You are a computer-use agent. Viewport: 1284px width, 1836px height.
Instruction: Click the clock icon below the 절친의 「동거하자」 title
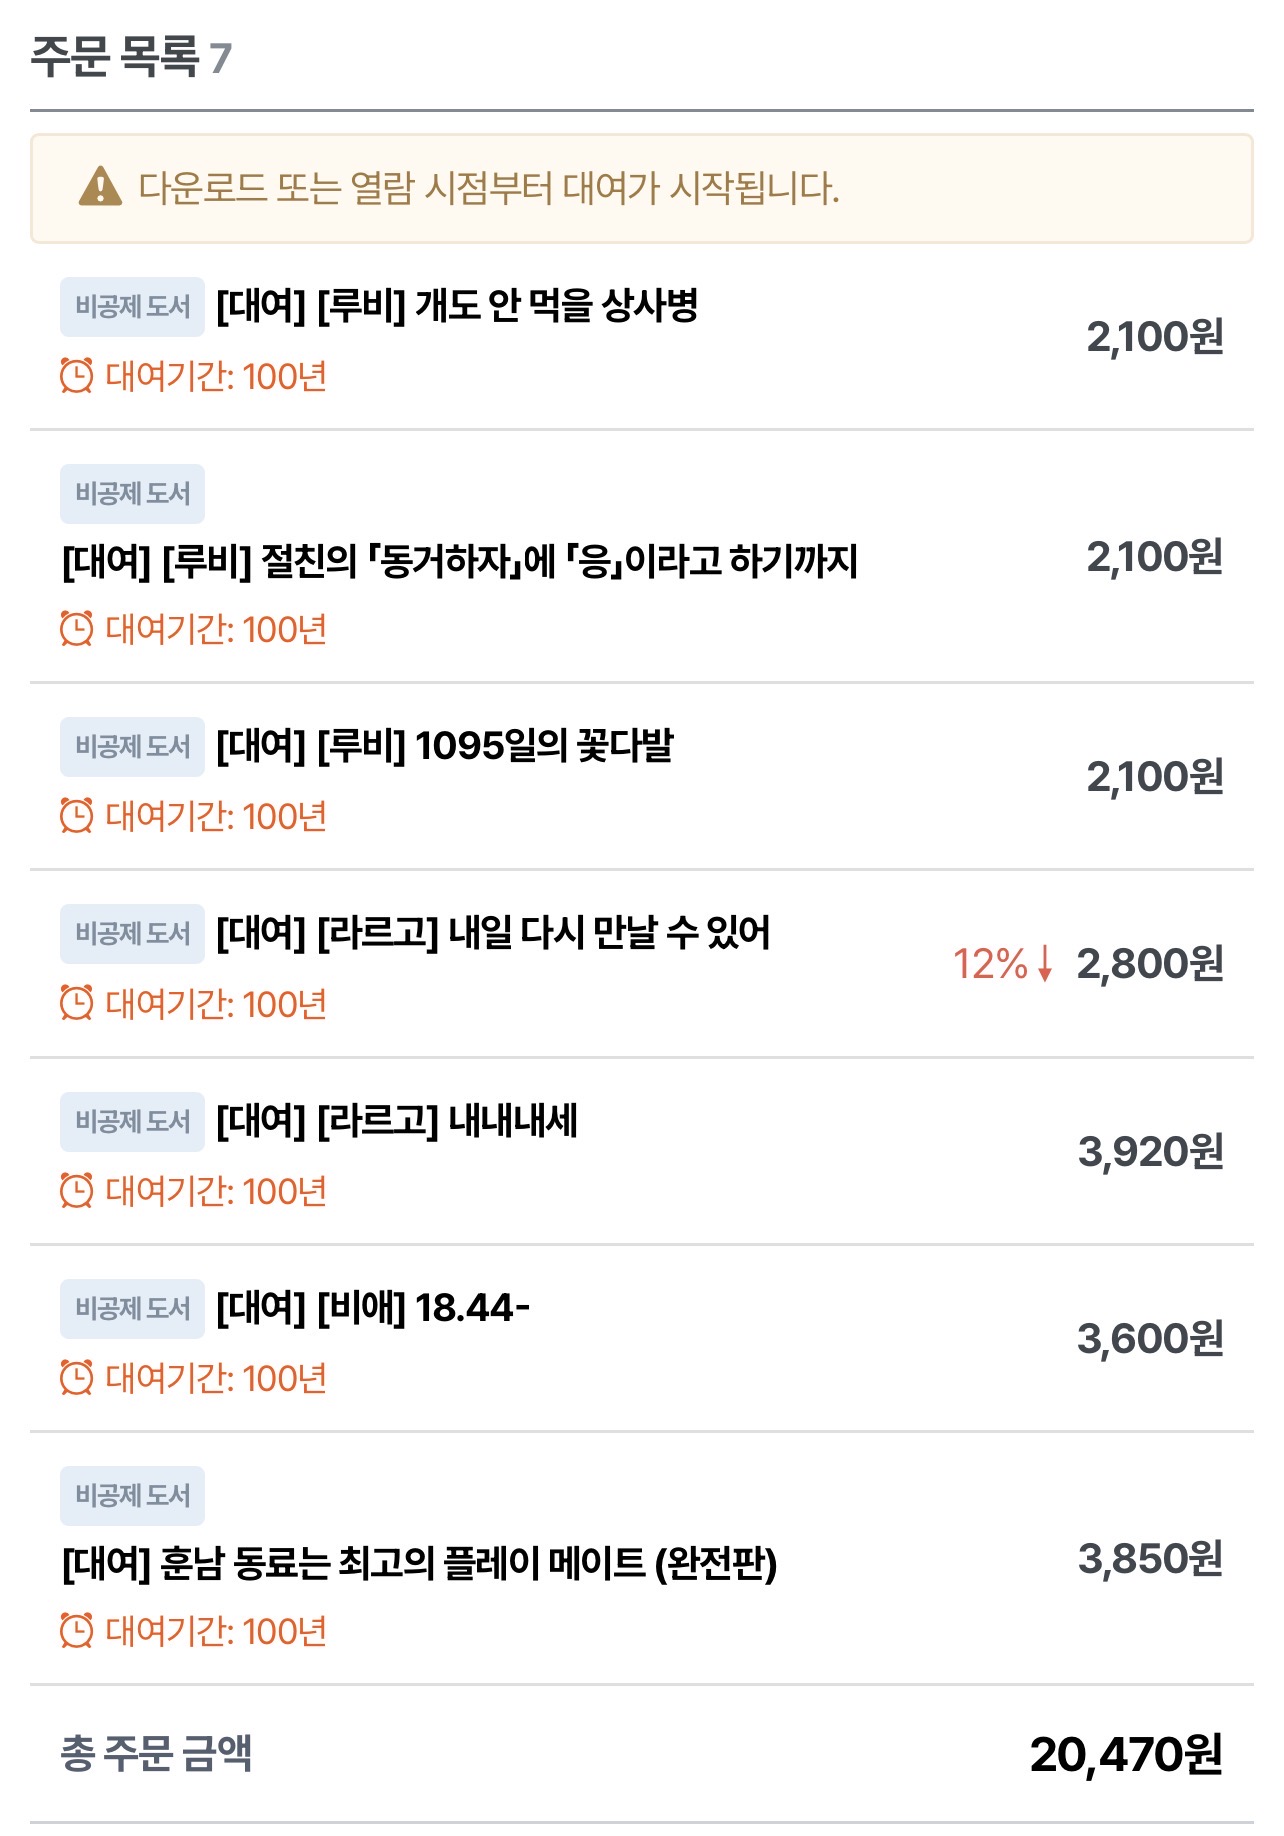click(77, 629)
